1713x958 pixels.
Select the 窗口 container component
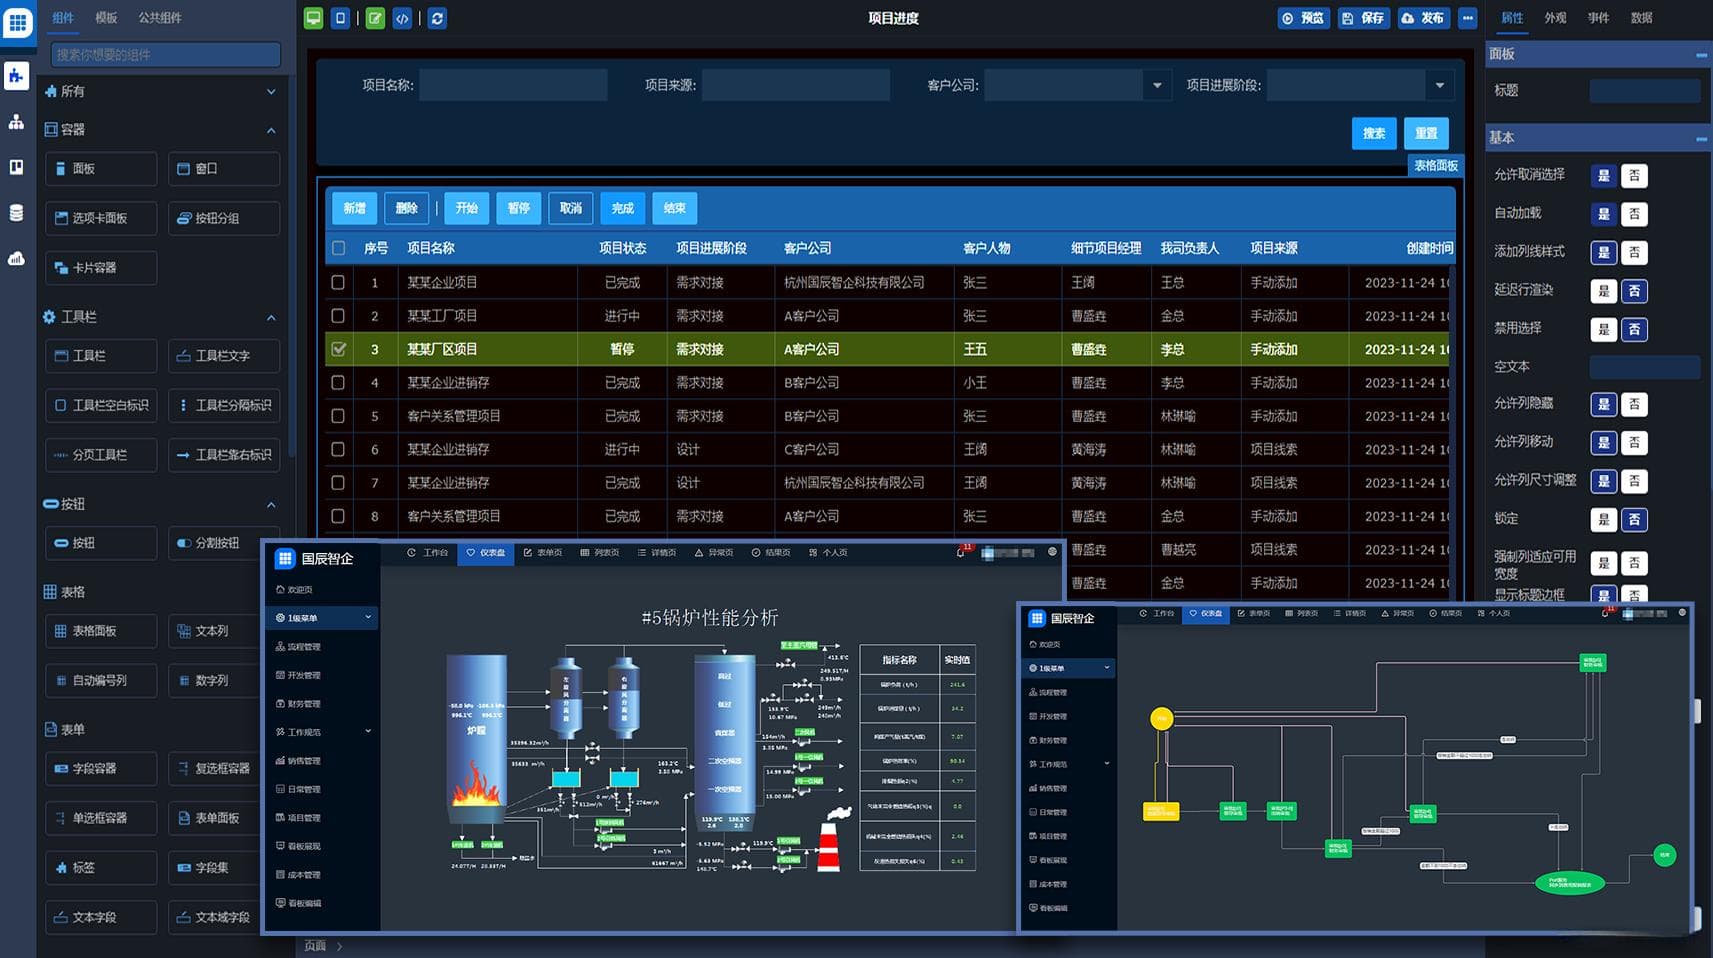tap(224, 169)
